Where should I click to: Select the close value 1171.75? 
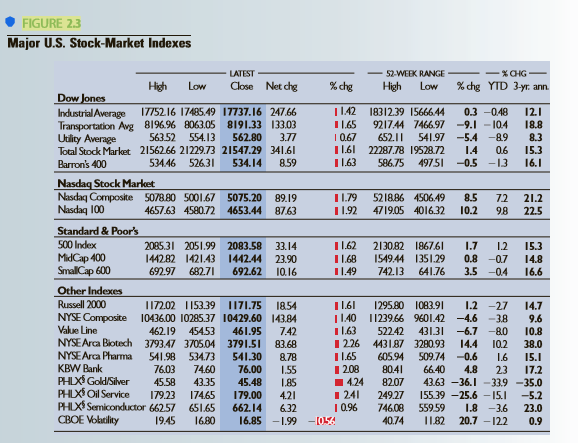pyautogui.click(x=245, y=306)
